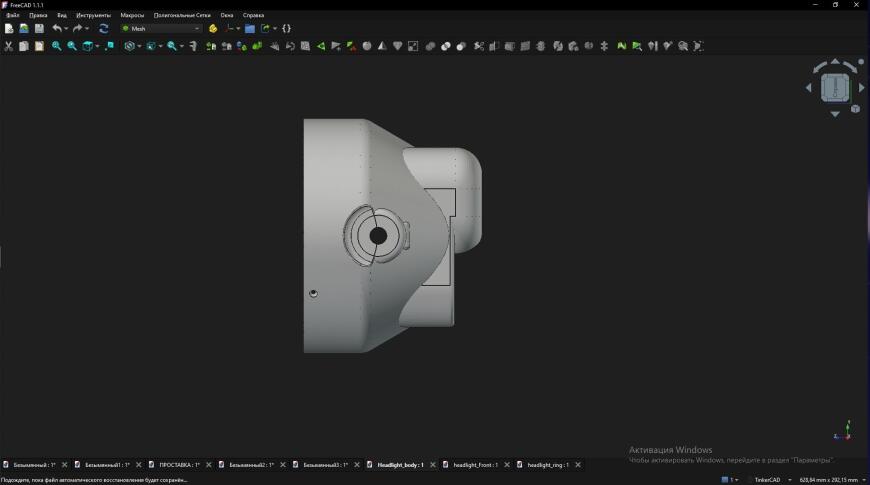Image resolution: width=870 pixels, height=485 pixels.
Task: Click the blue Group folder icon
Action: click(250, 28)
